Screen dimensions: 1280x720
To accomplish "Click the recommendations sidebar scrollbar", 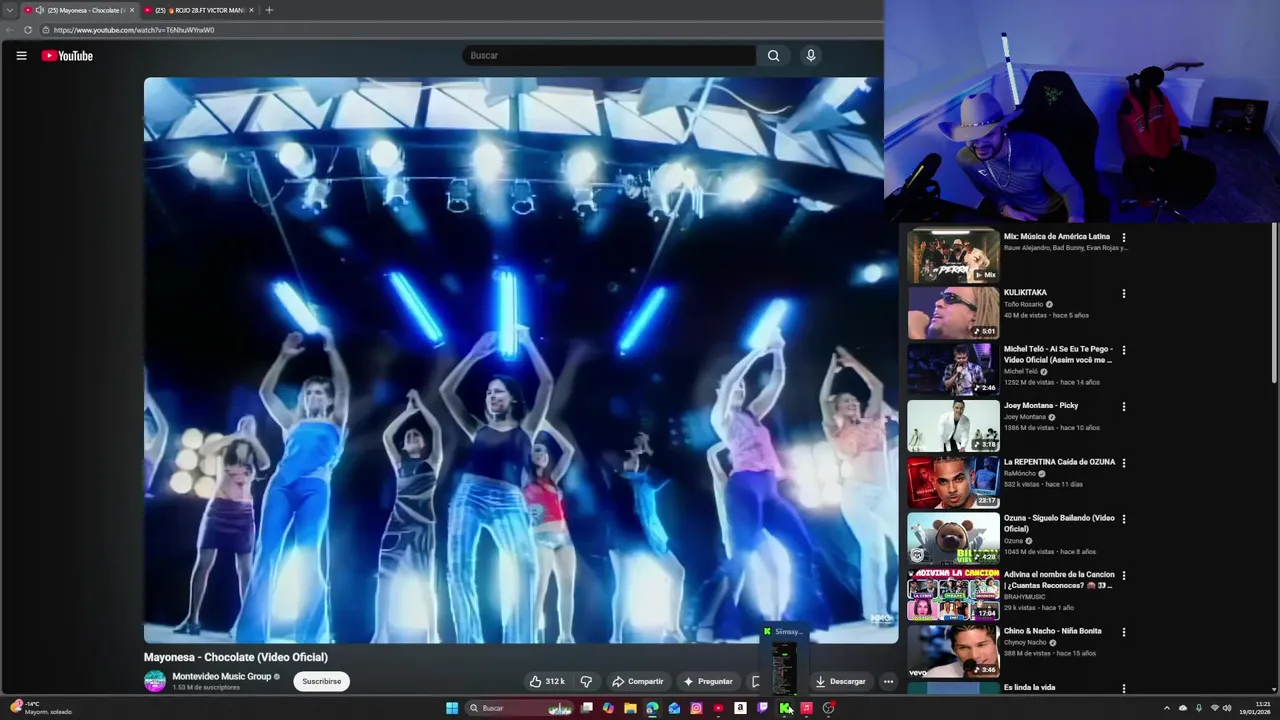I will click(1274, 302).
